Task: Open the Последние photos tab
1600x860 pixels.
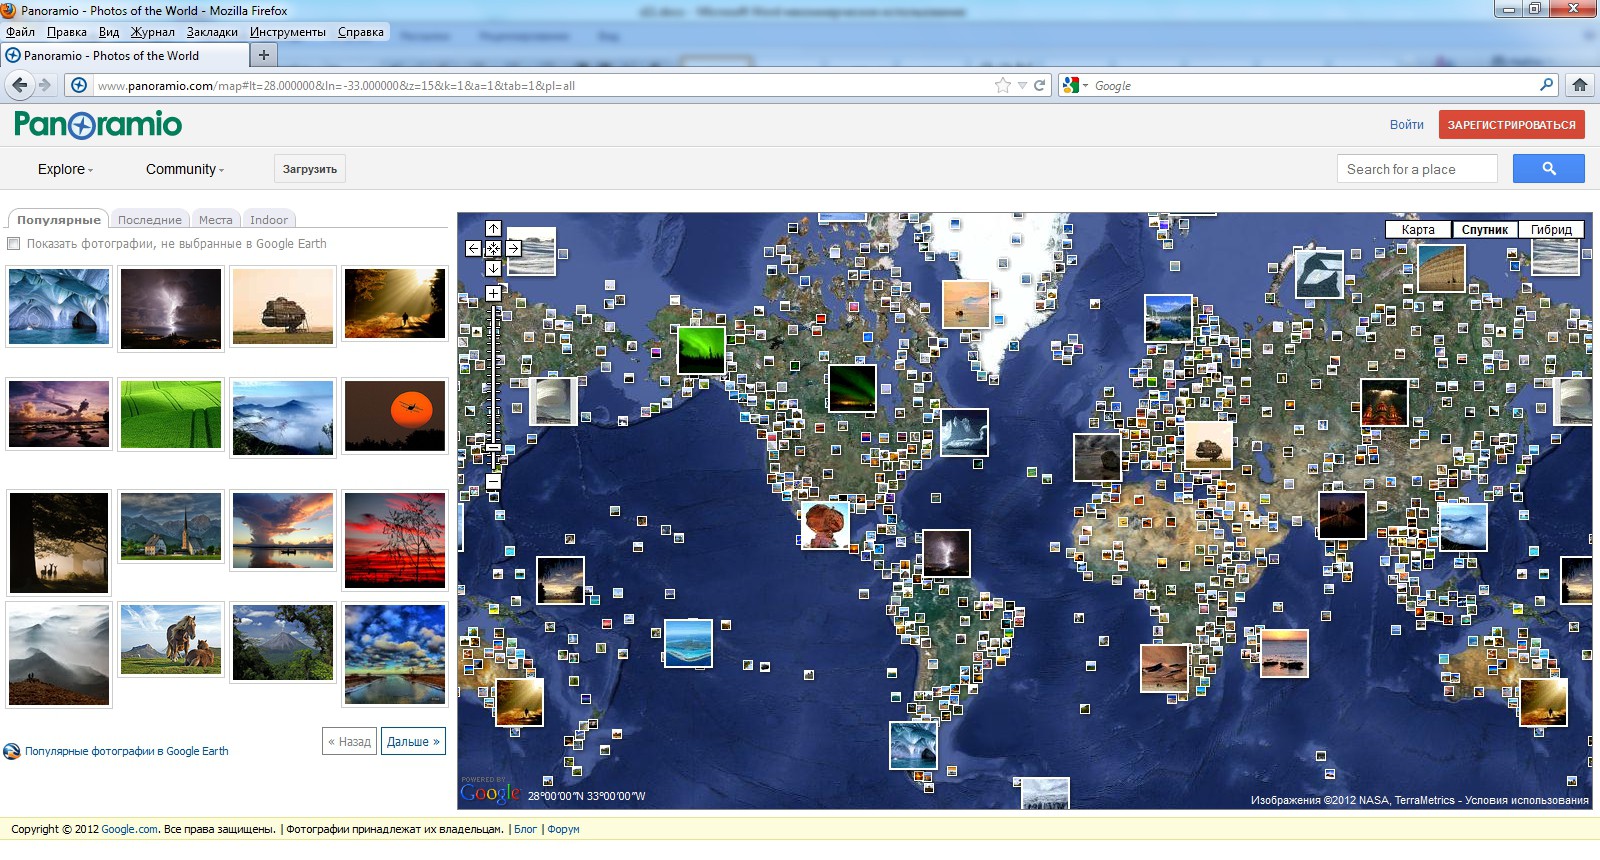Action: point(149,220)
